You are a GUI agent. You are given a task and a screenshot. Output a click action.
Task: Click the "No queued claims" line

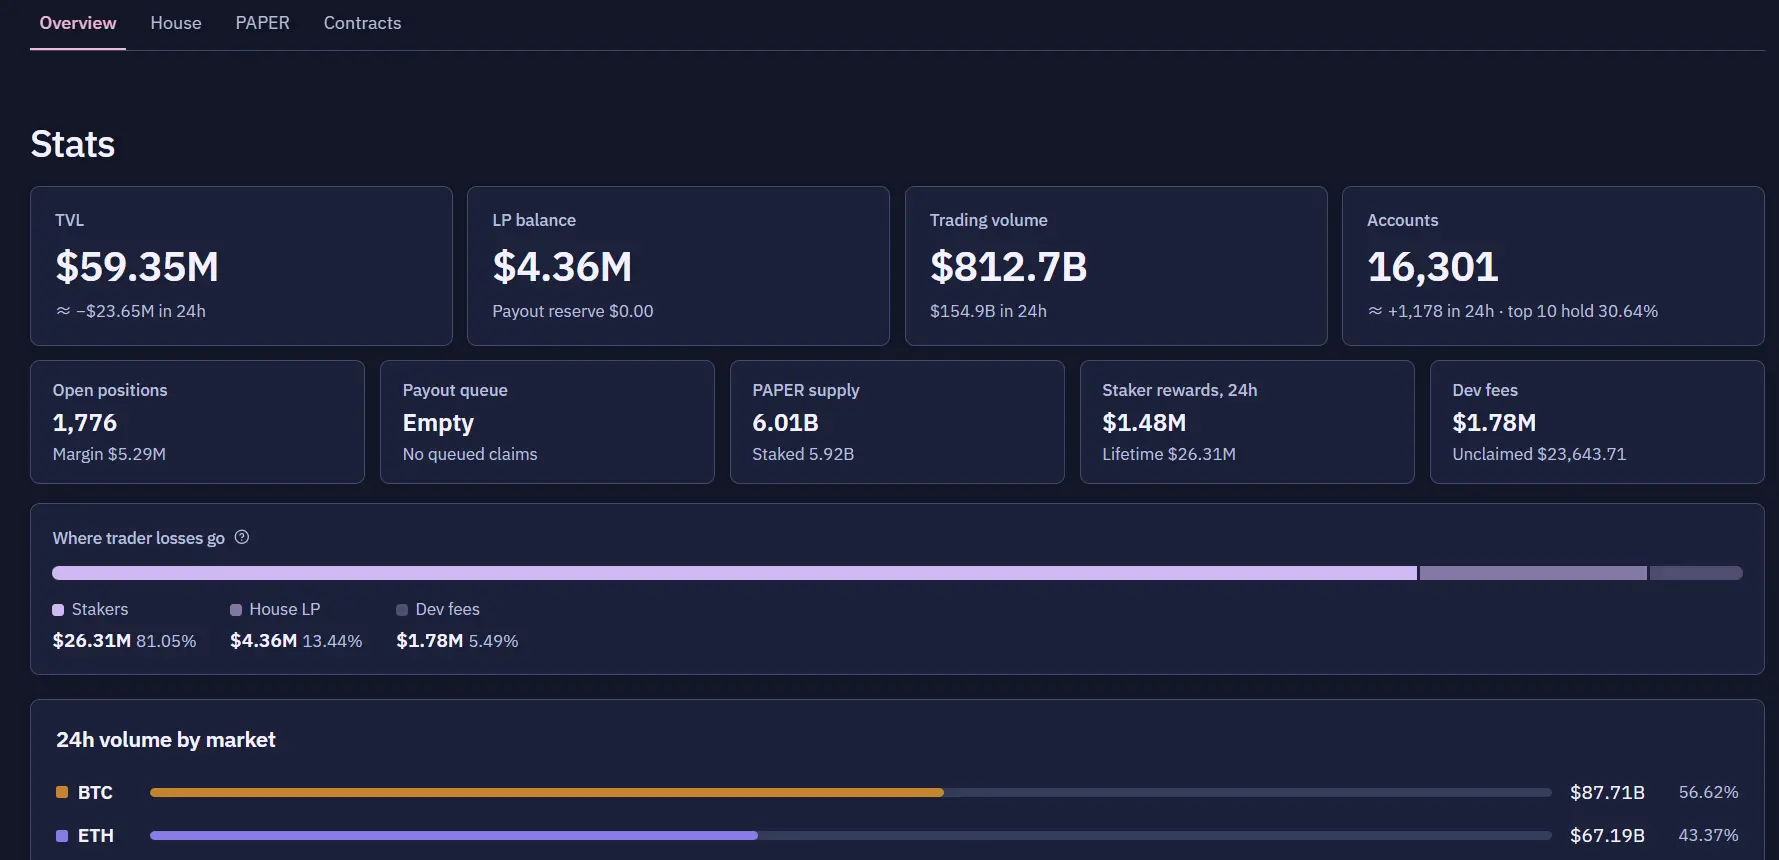point(470,454)
